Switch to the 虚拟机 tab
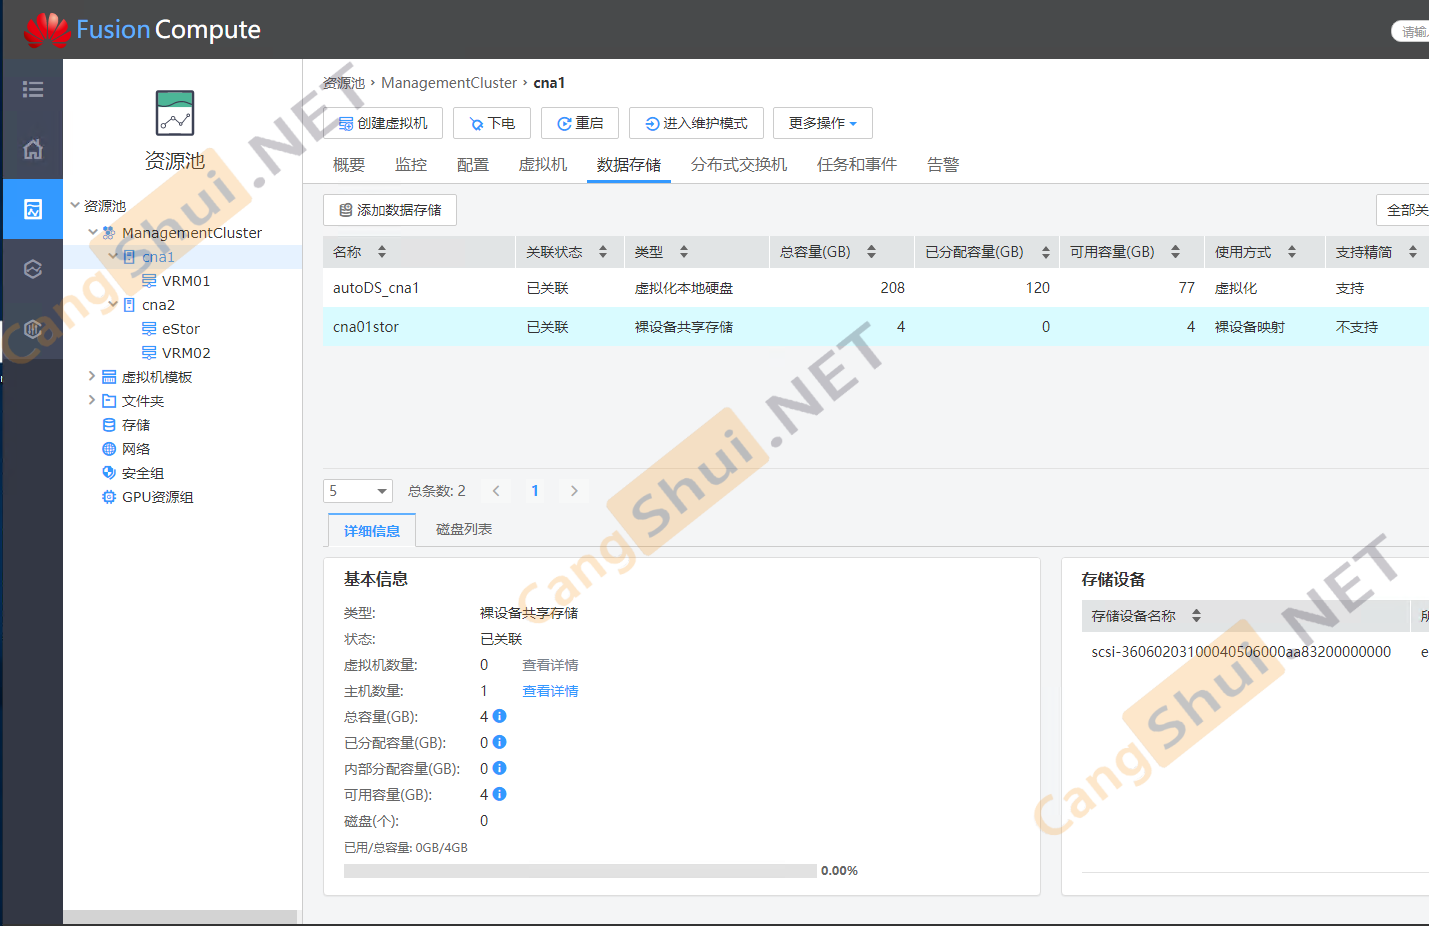Viewport: 1429px width, 926px height. (543, 165)
